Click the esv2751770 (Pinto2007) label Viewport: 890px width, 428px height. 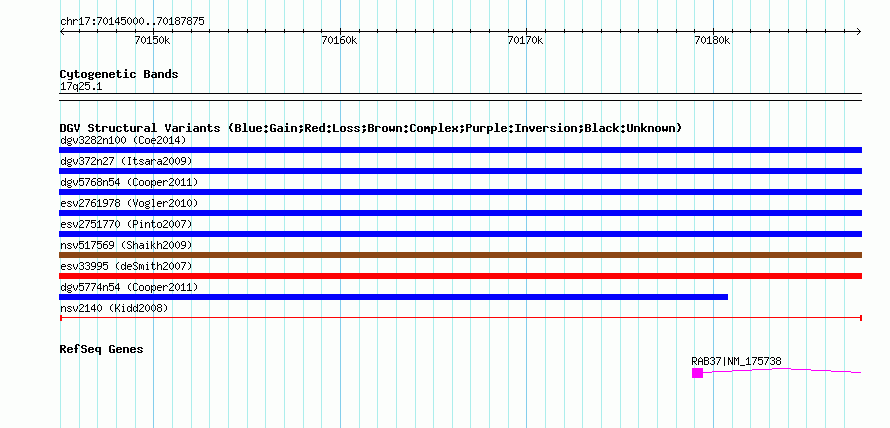[x=126, y=224]
